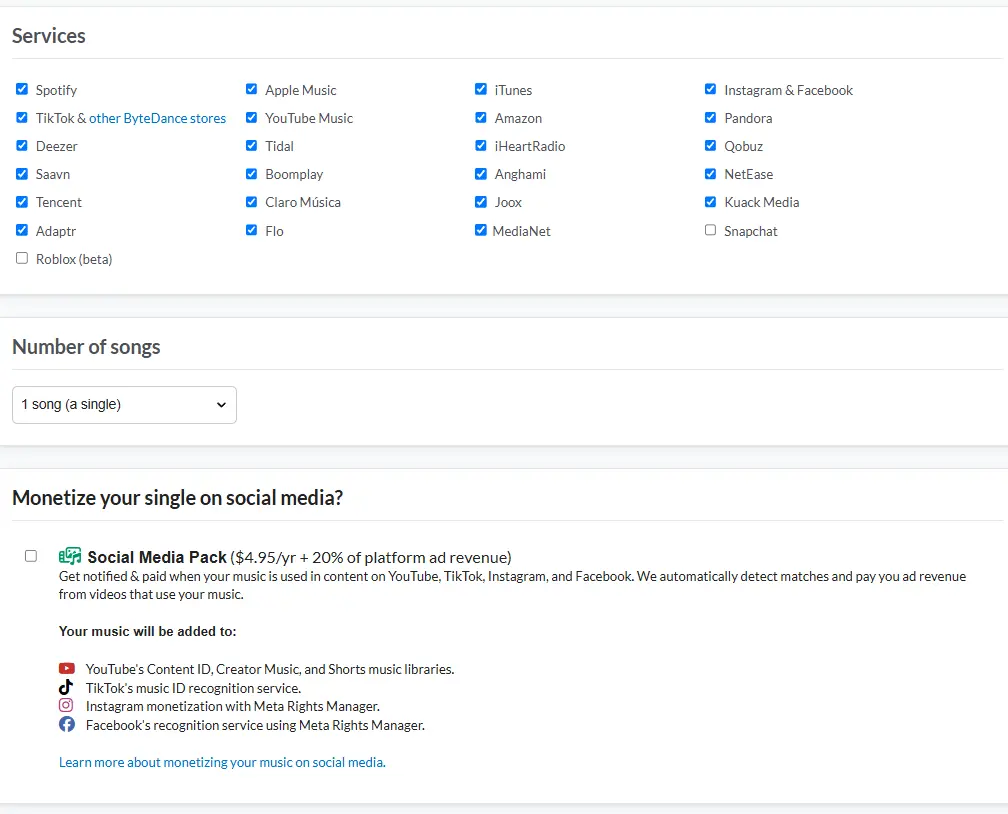Click TikTok's music ID recognition line
This screenshot has height=814, width=1008.
194,688
